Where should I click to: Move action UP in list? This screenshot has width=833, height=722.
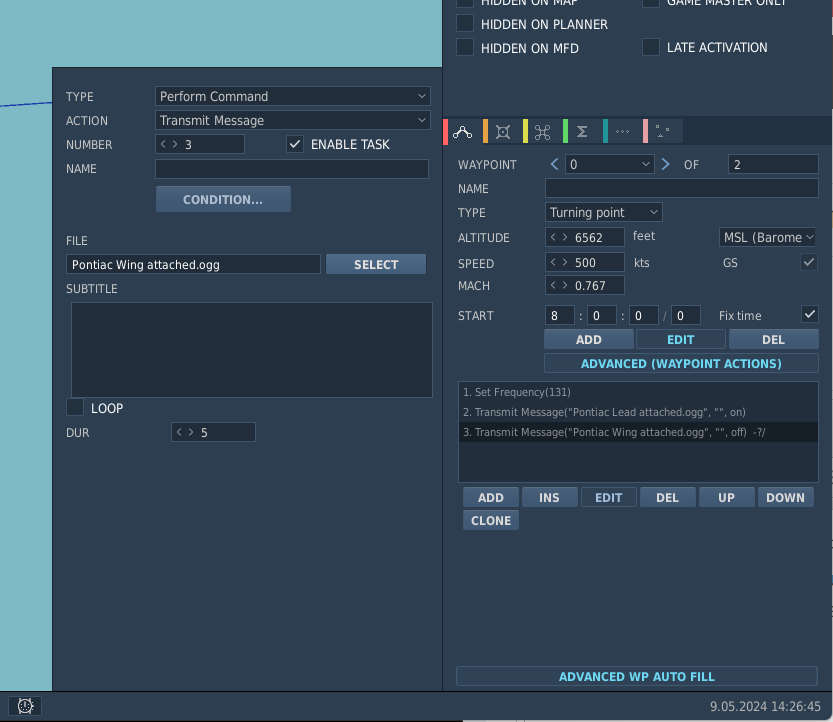[x=726, y=497]
